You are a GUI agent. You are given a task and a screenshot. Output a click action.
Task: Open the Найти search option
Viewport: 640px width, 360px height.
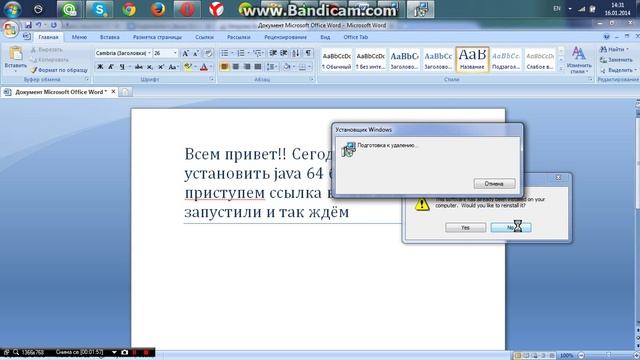click(615, 49)
